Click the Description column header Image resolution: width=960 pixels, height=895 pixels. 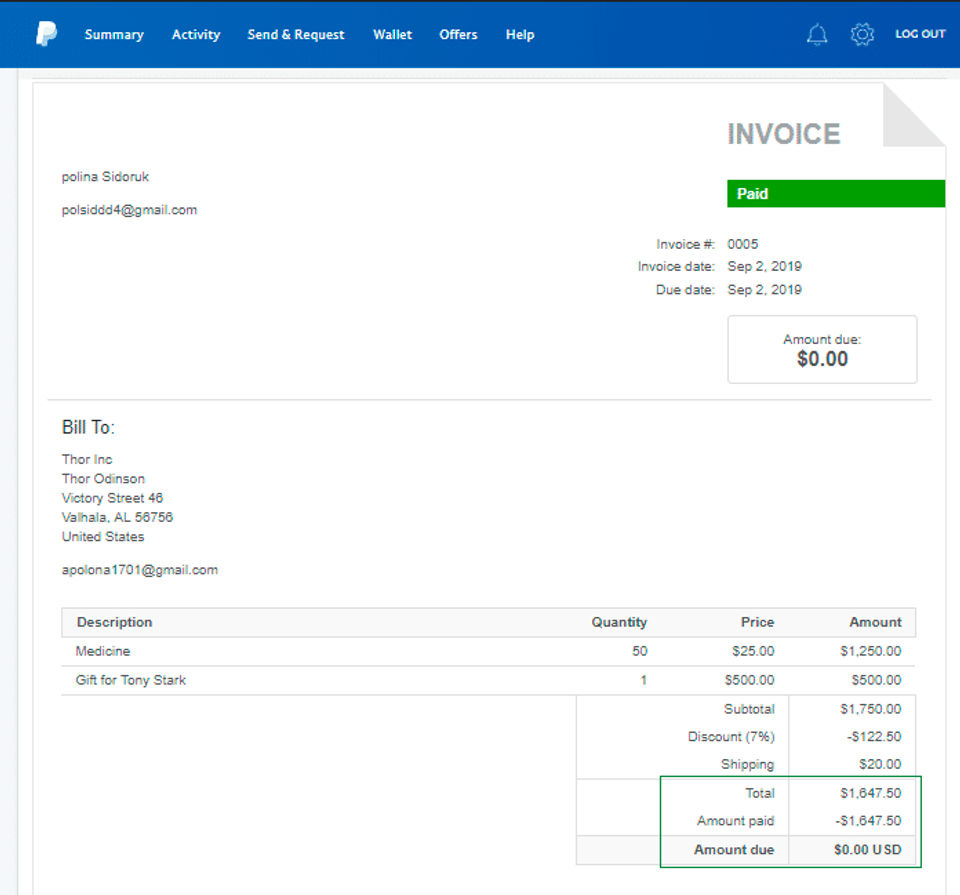pyautogui.click(x=114, y=622)
